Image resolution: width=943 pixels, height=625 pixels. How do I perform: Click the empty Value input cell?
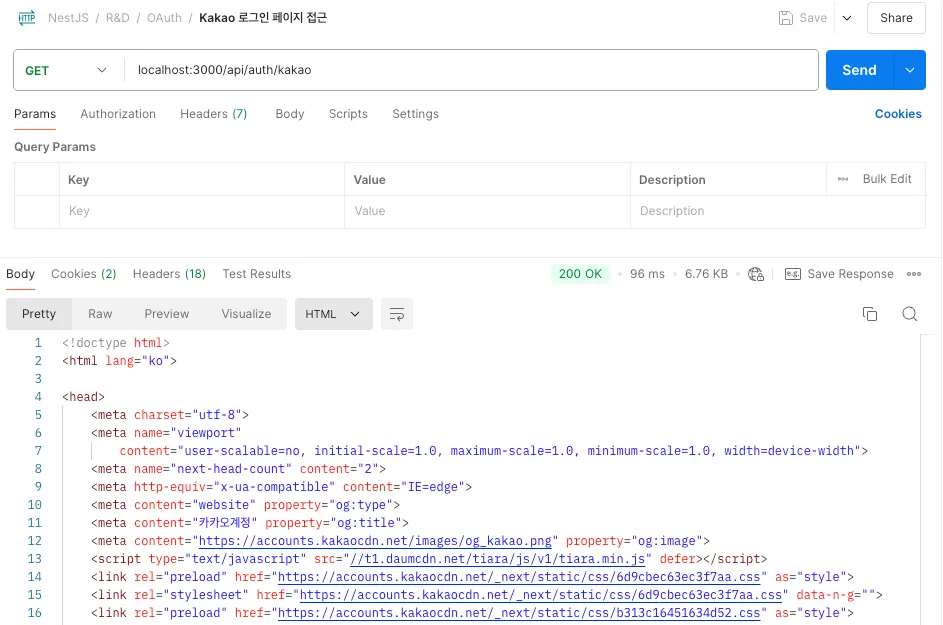tap(487, 211)
